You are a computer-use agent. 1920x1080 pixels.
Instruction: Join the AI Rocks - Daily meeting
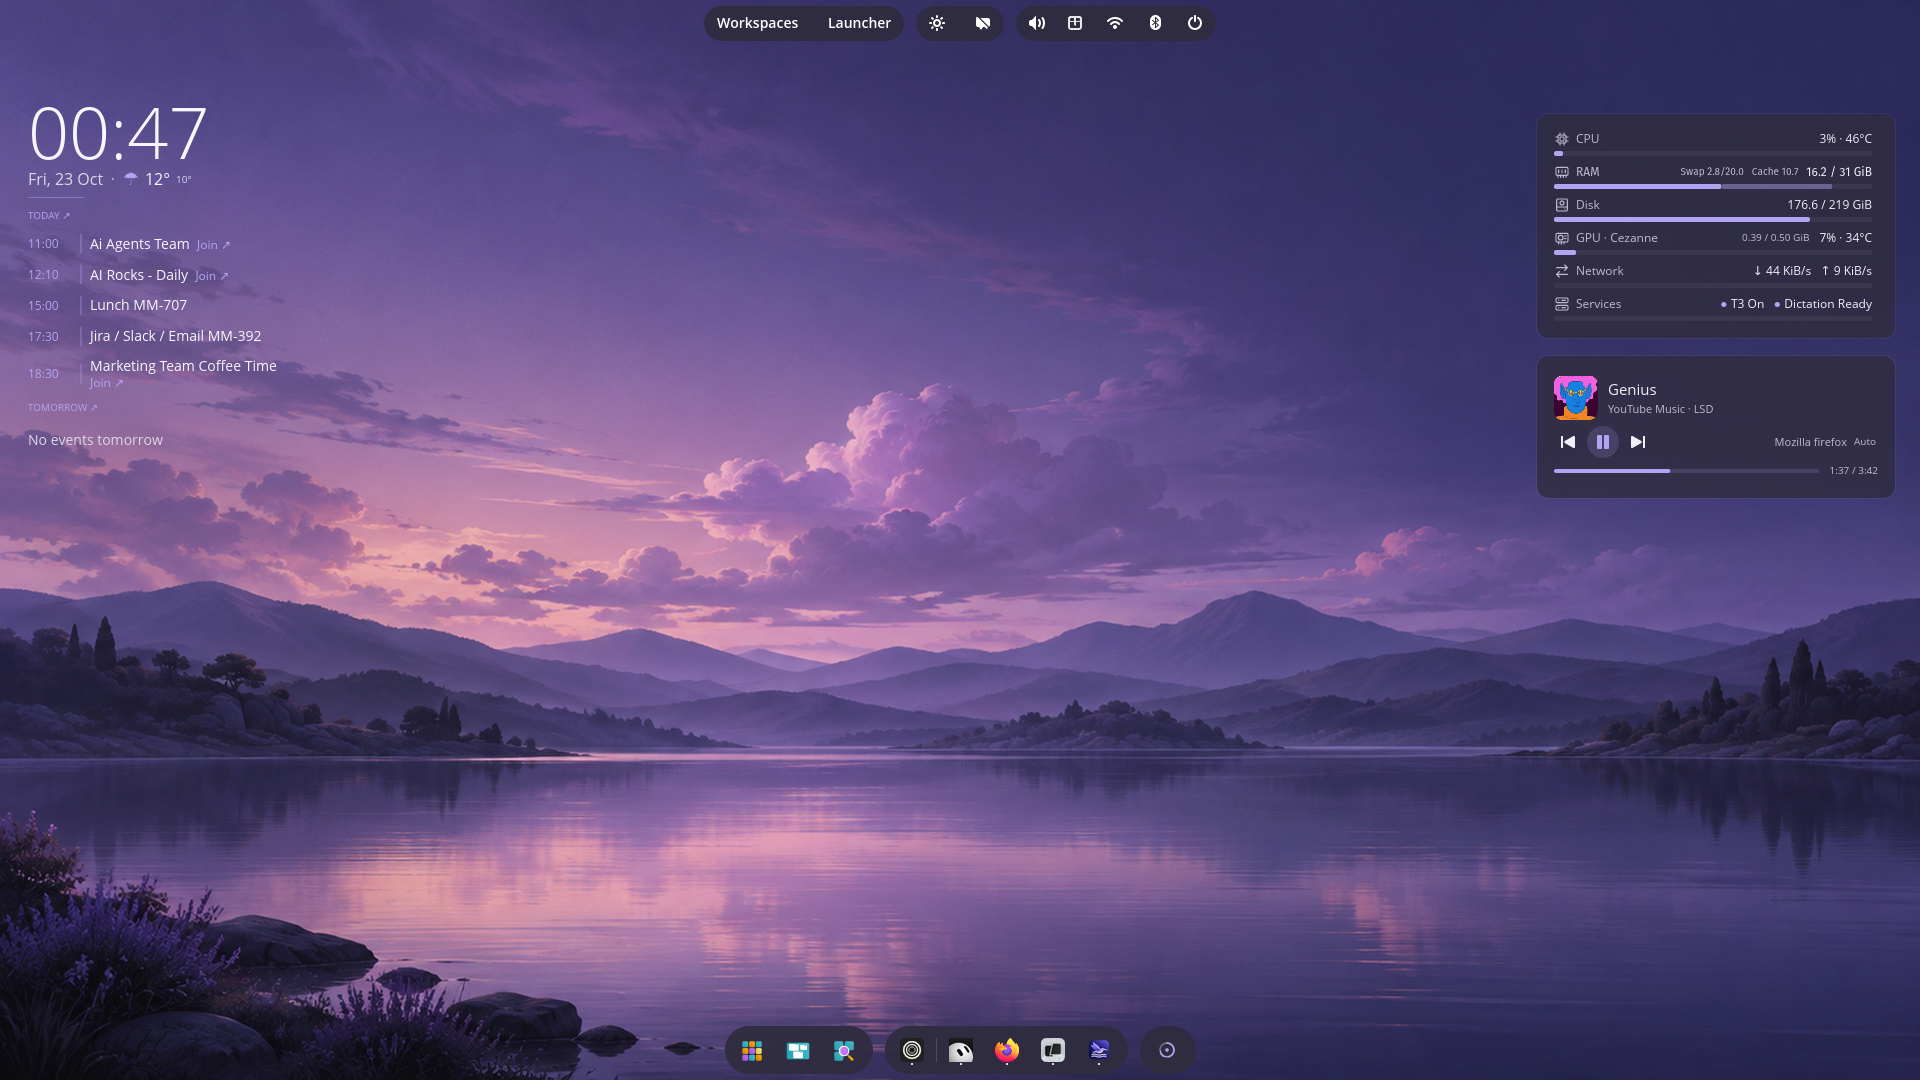click(212, 276)
